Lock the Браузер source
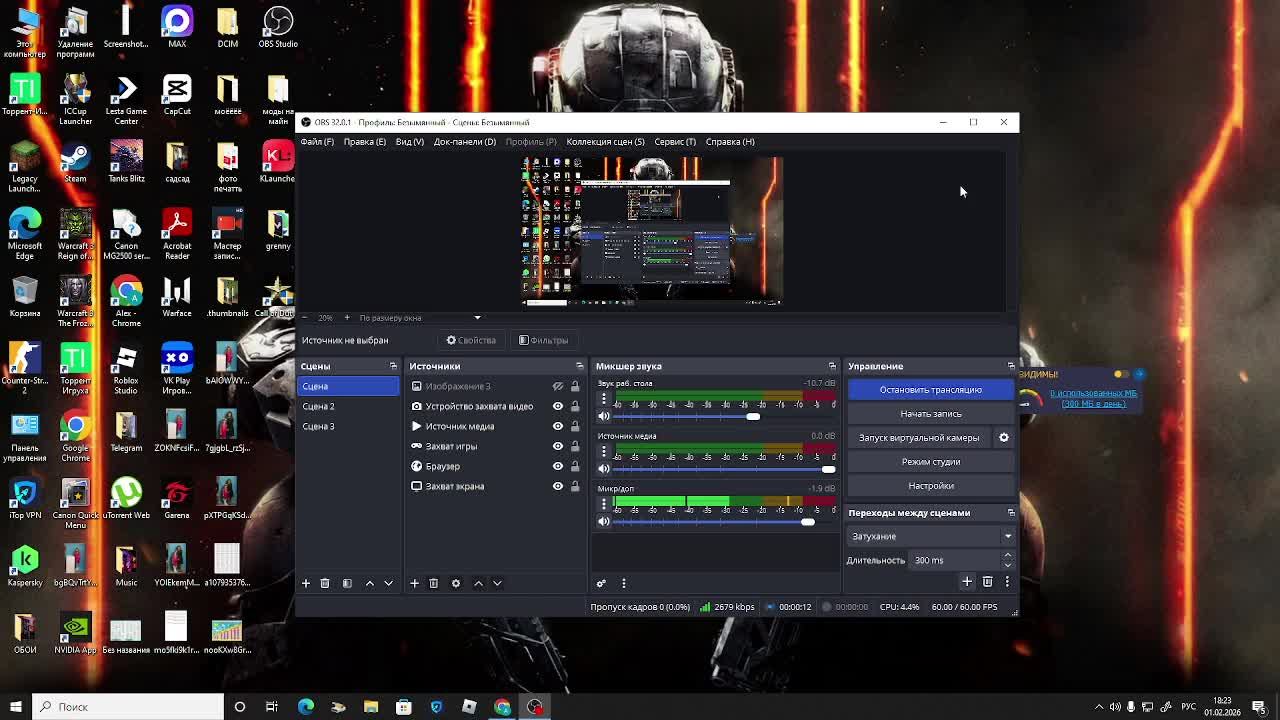 pos(575,466)
